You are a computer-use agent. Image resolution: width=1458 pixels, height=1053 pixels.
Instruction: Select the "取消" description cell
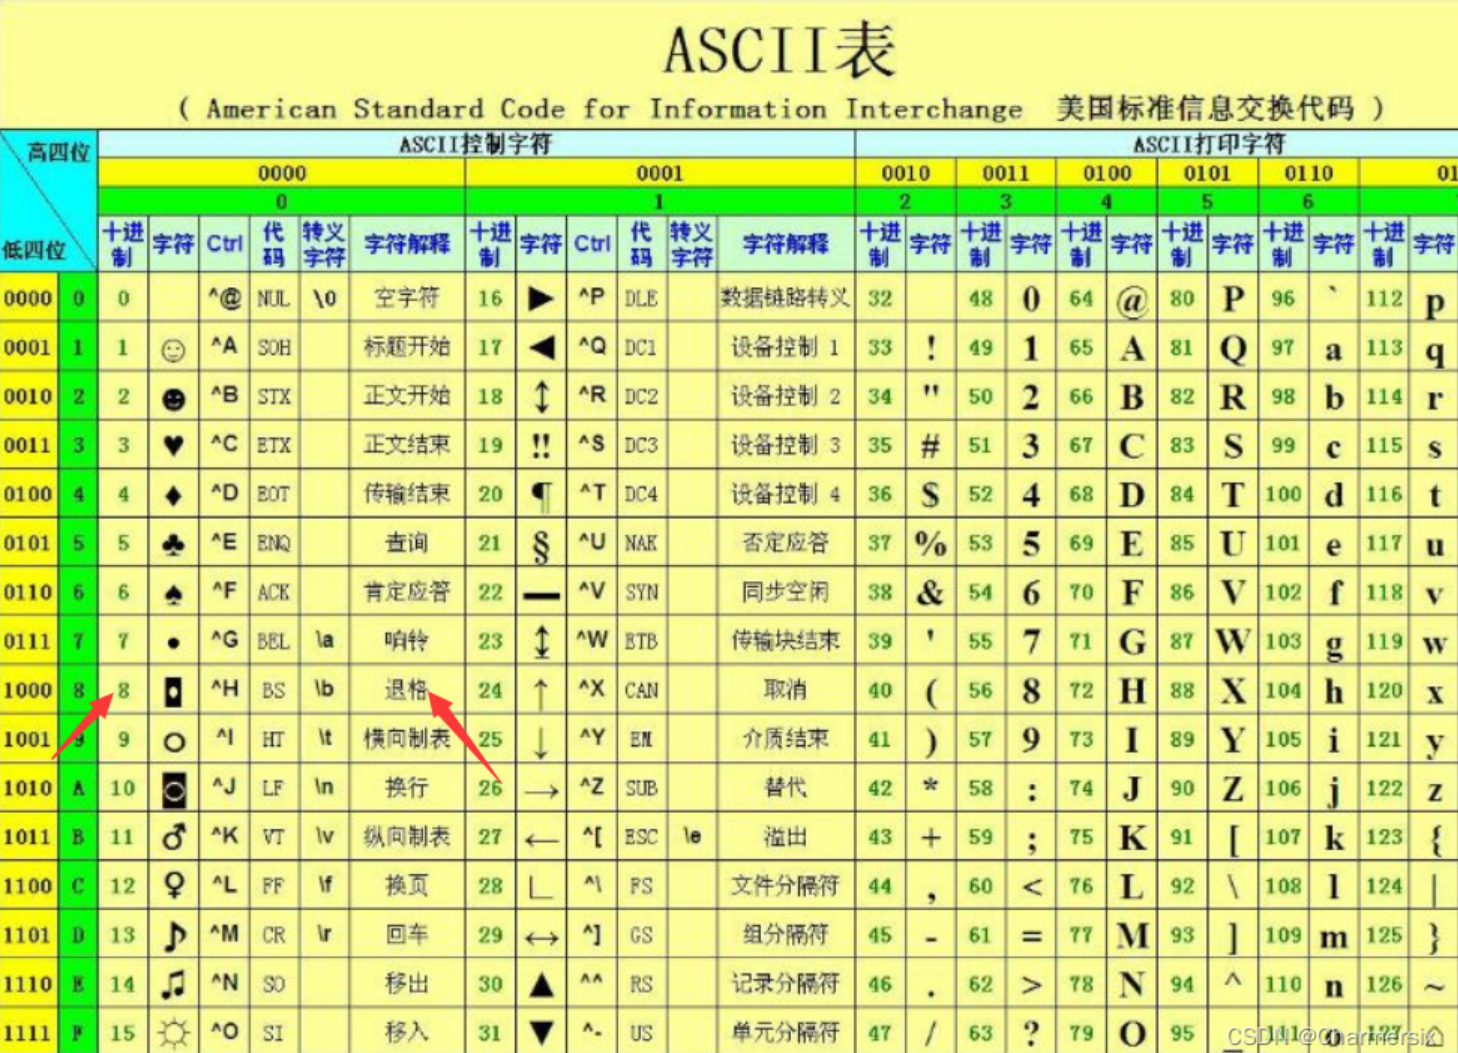785,690
